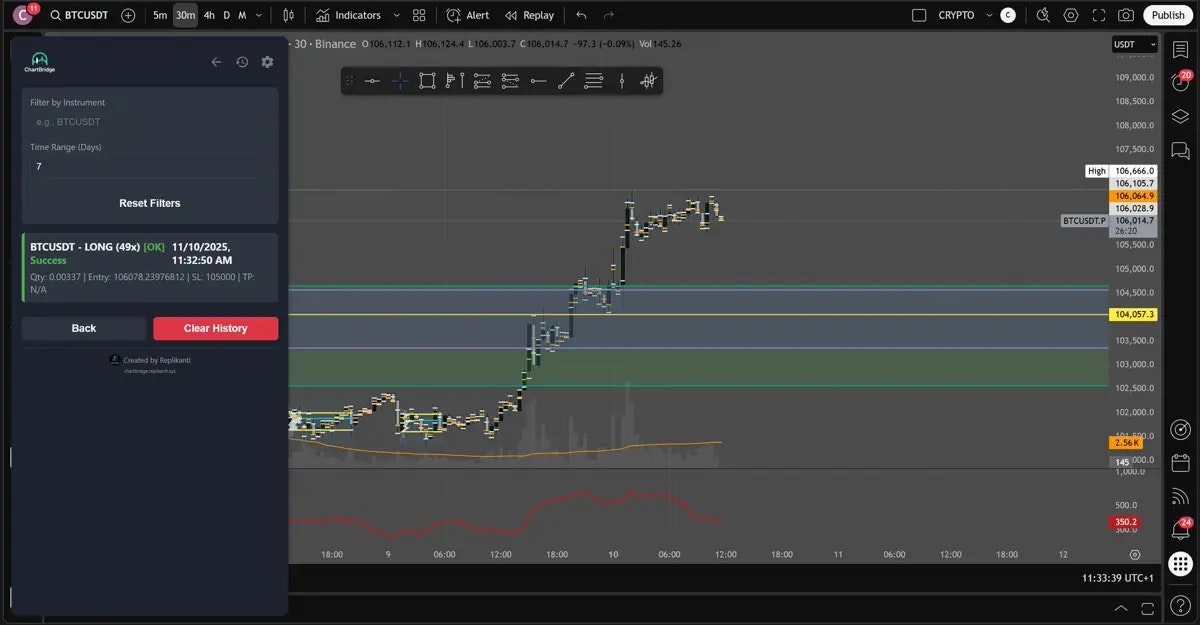Open the chats panel icon
This screenshot has height=625, width=1200.
[1180, 151]
